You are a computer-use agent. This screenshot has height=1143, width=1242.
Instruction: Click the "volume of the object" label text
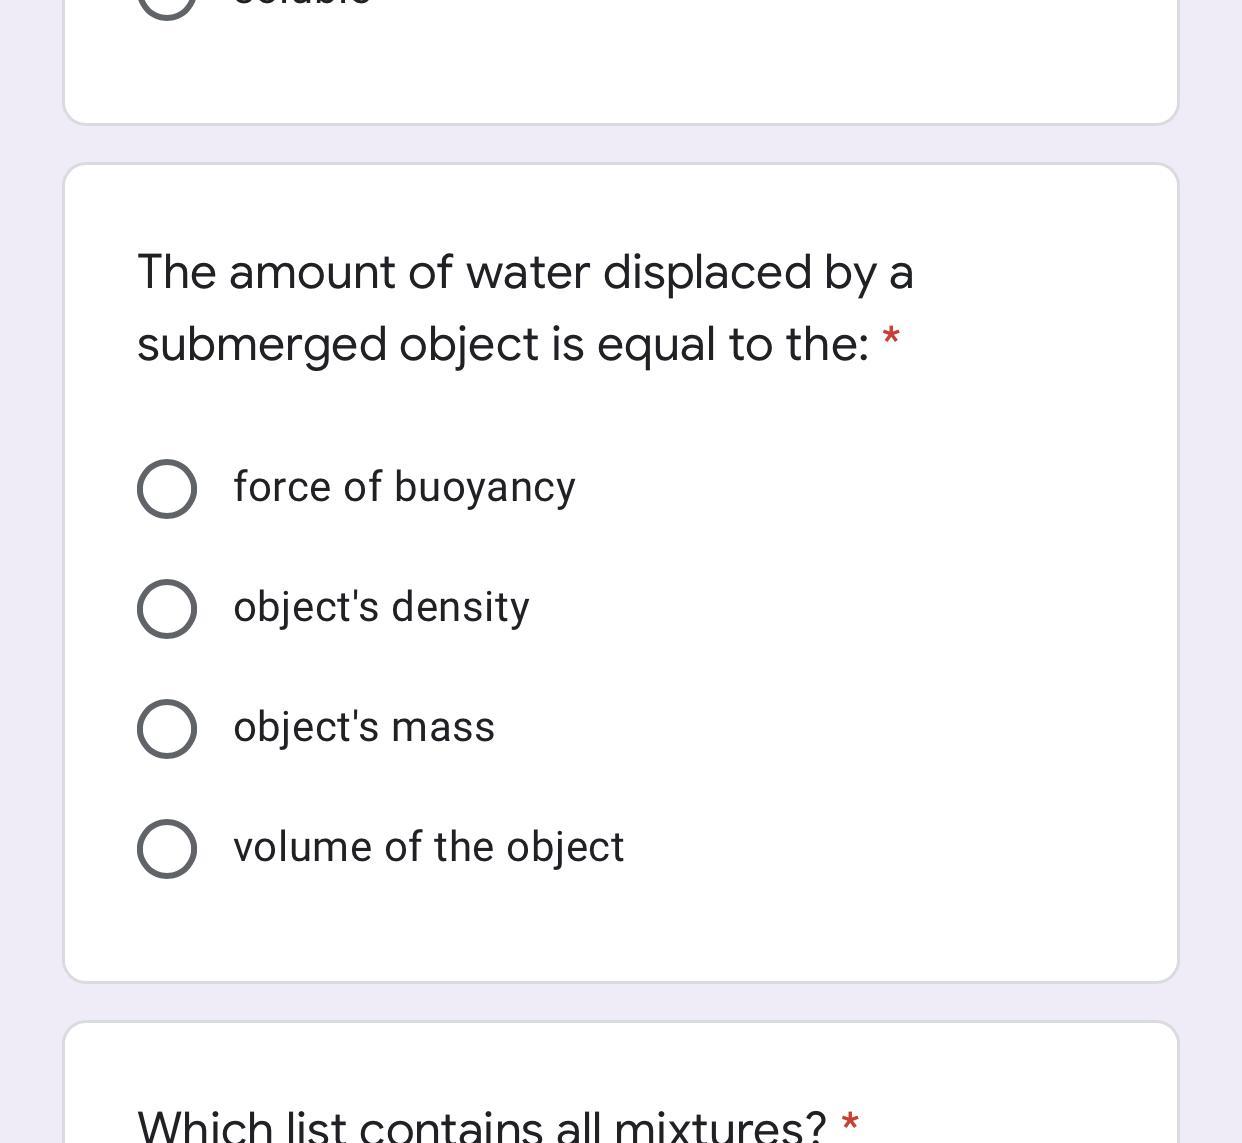[428, 848]
